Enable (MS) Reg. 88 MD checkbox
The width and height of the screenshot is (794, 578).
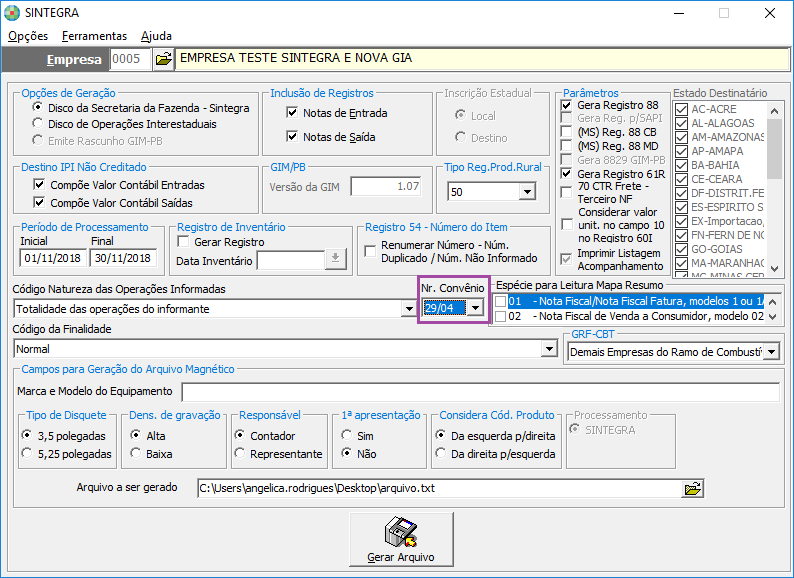point(567,146)
